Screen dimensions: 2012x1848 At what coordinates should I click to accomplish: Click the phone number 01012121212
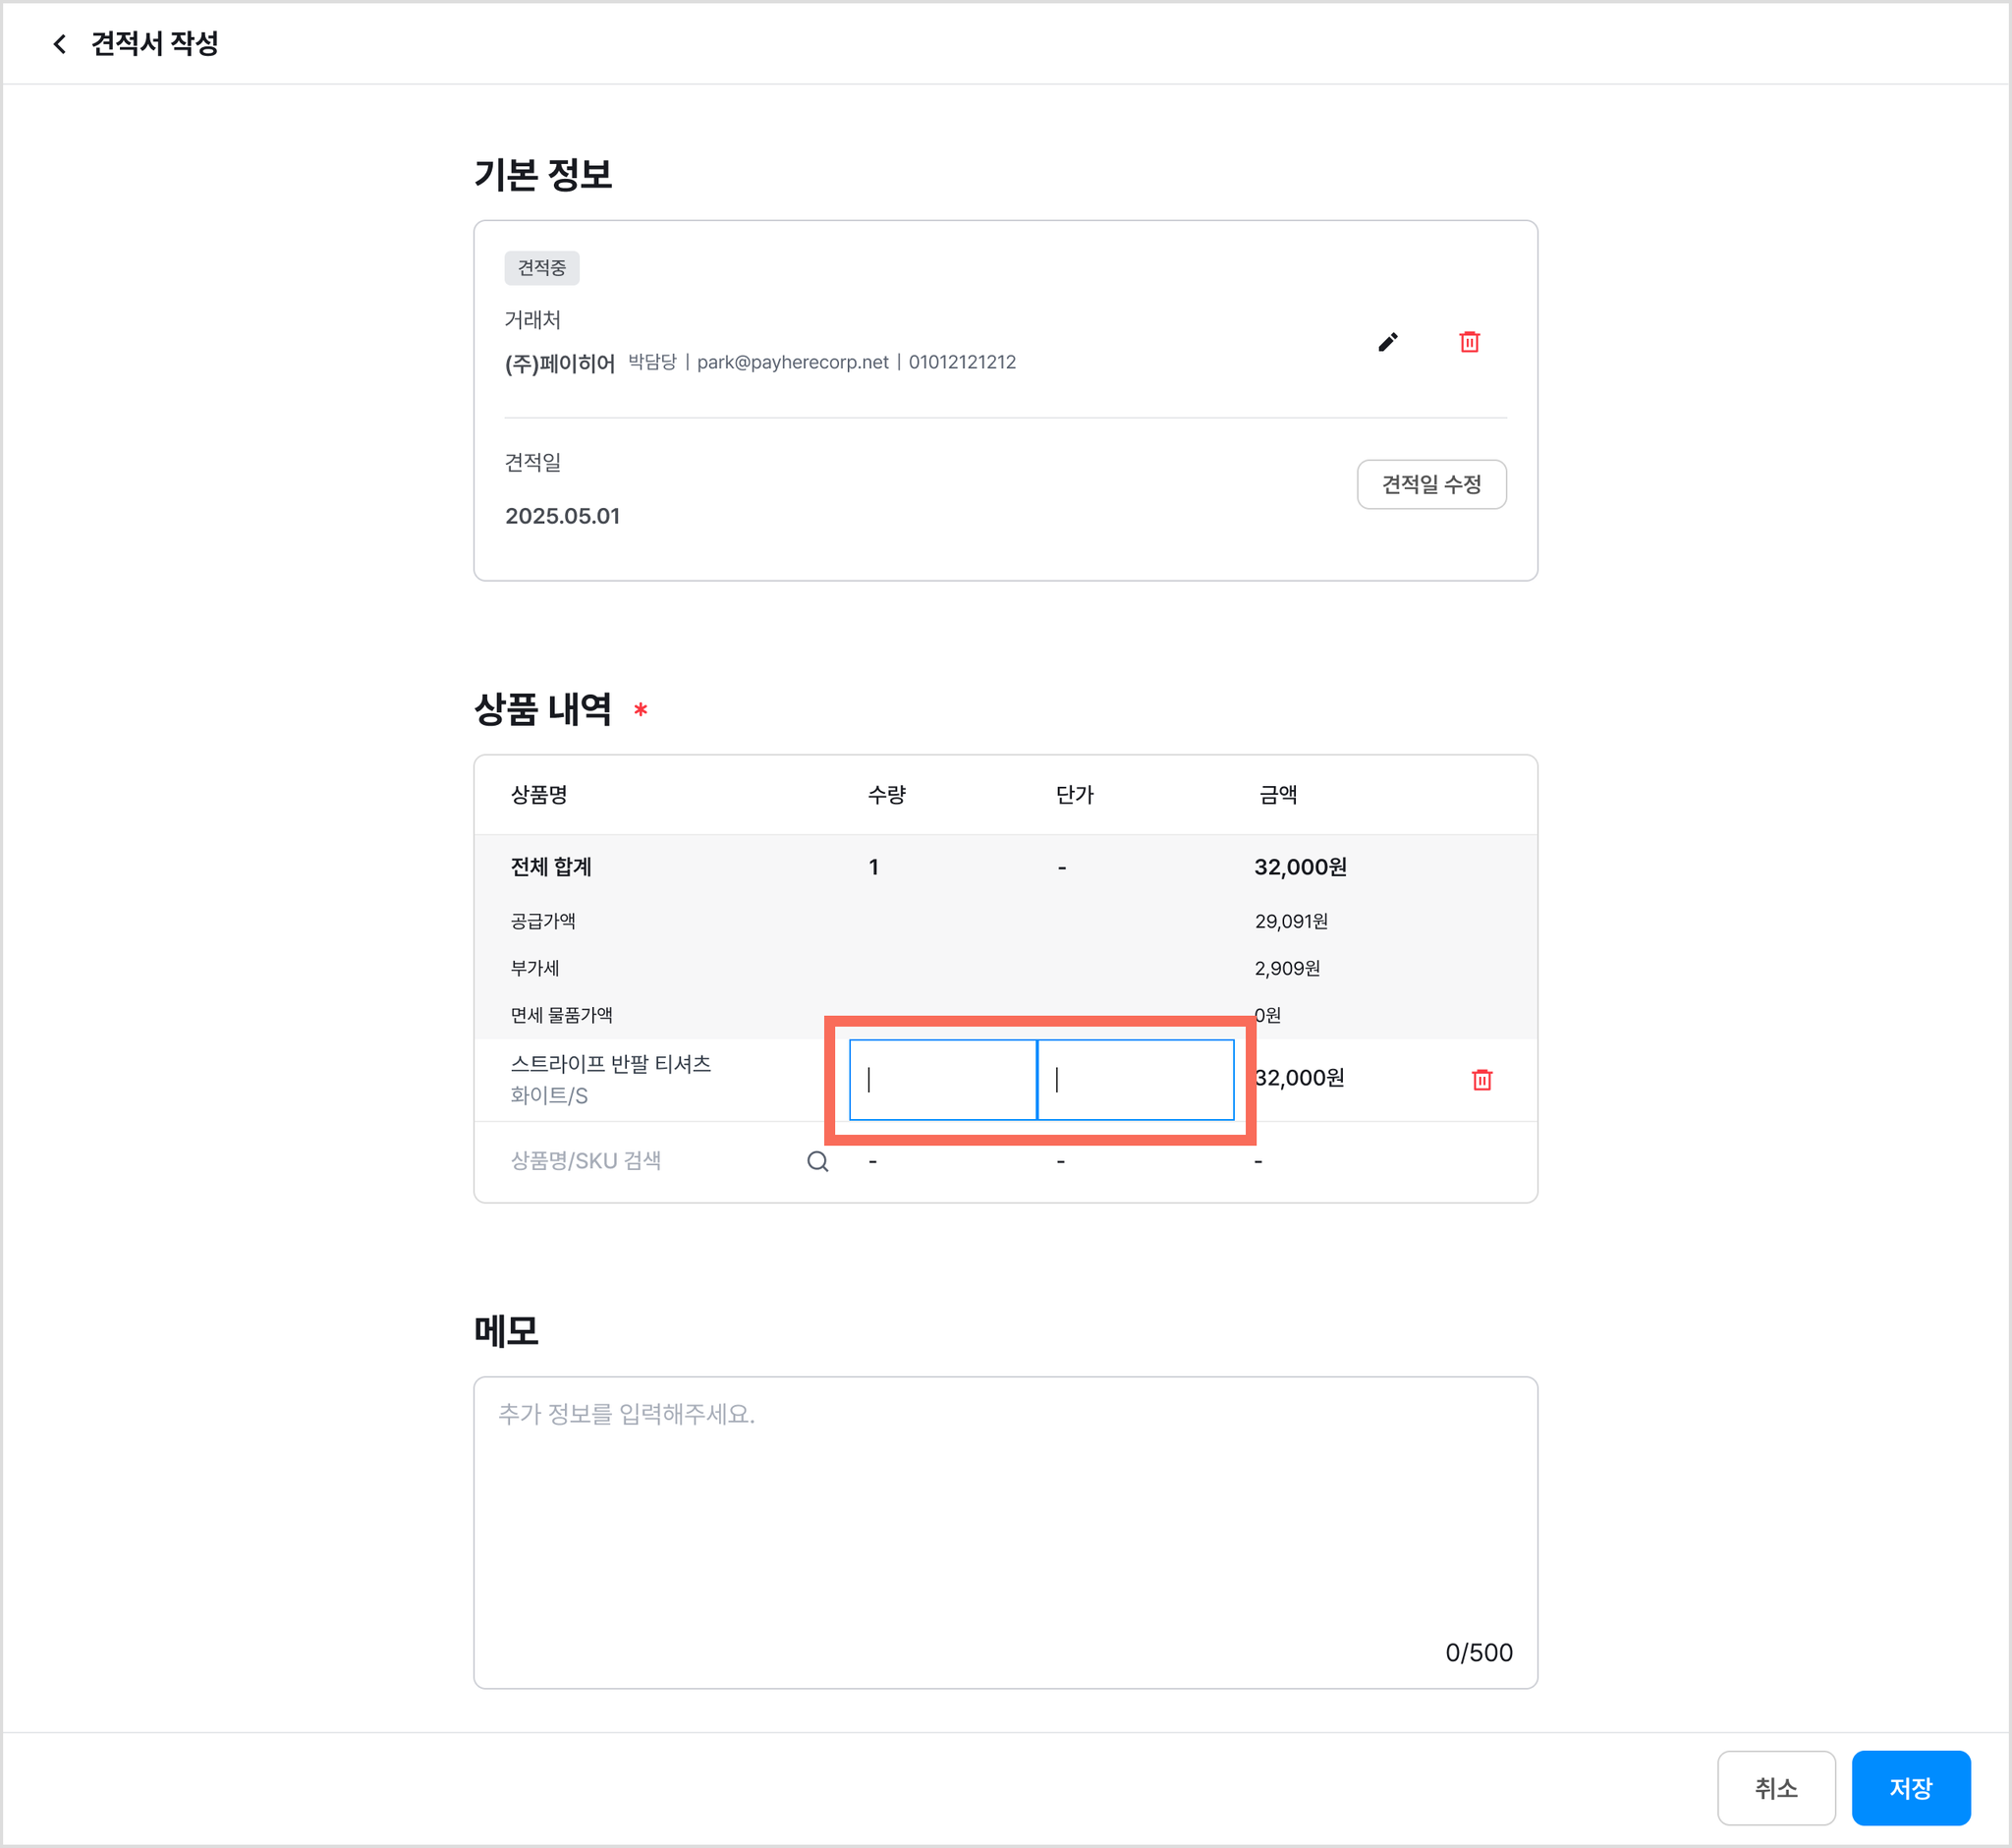[962, 362]
